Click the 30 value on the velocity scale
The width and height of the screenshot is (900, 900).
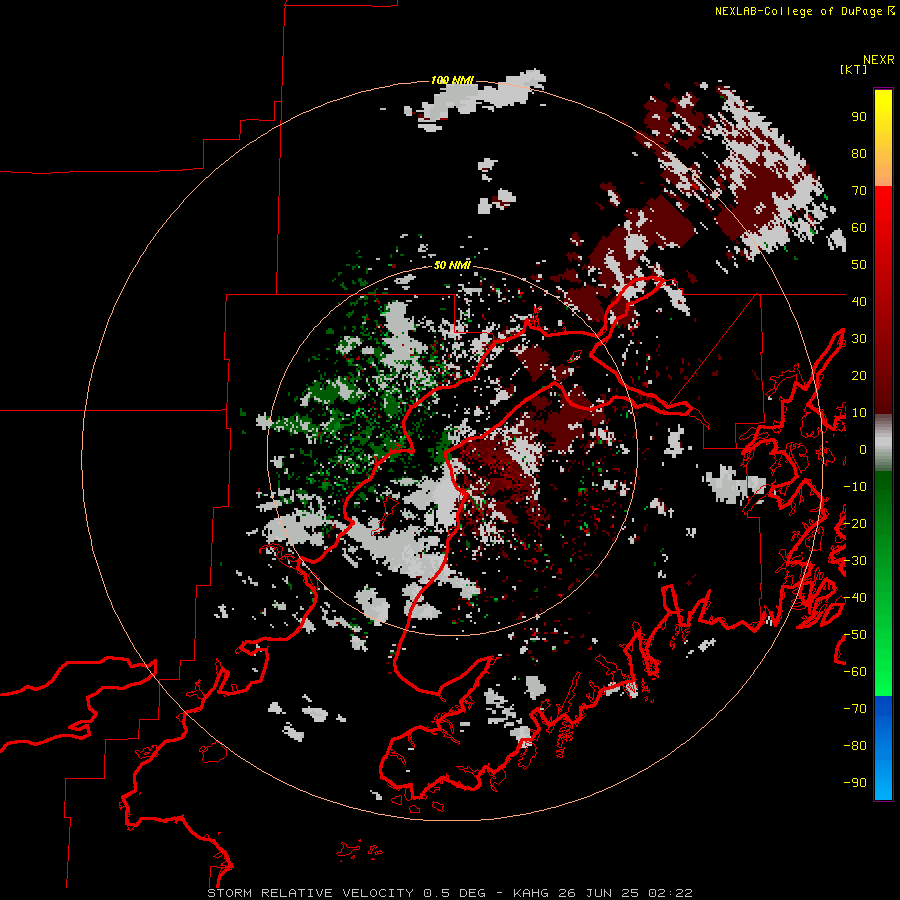click(x=859, y=339)
